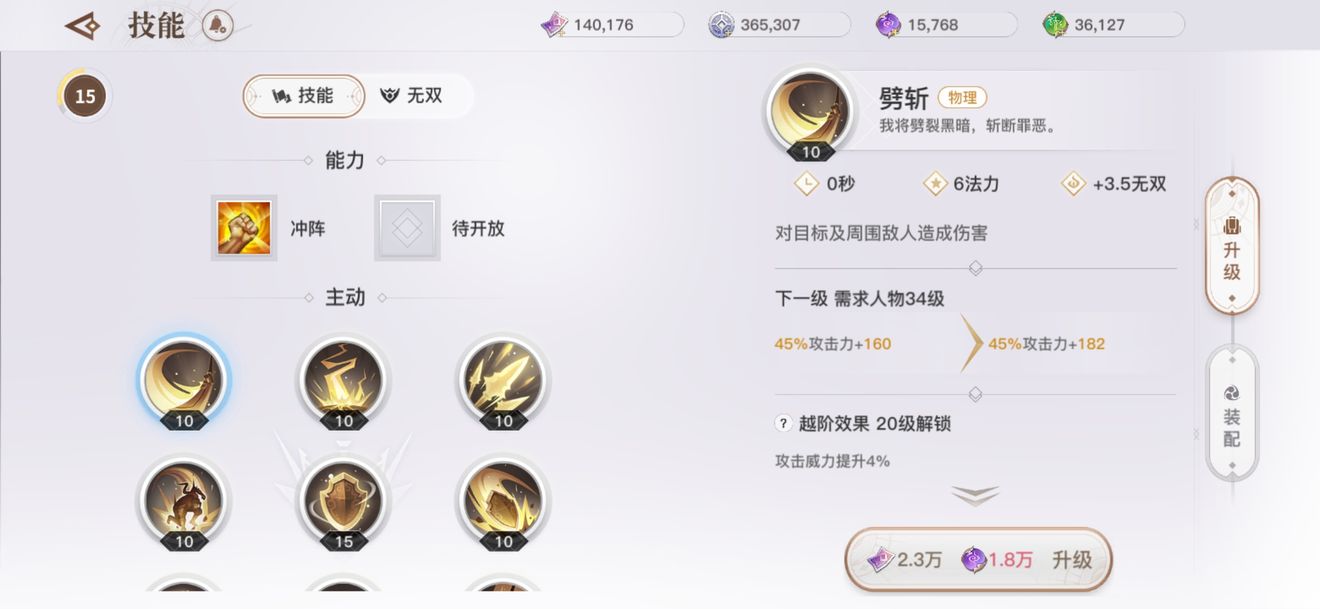Open the bell icon beside 技能 title

(x=217, y=26)
